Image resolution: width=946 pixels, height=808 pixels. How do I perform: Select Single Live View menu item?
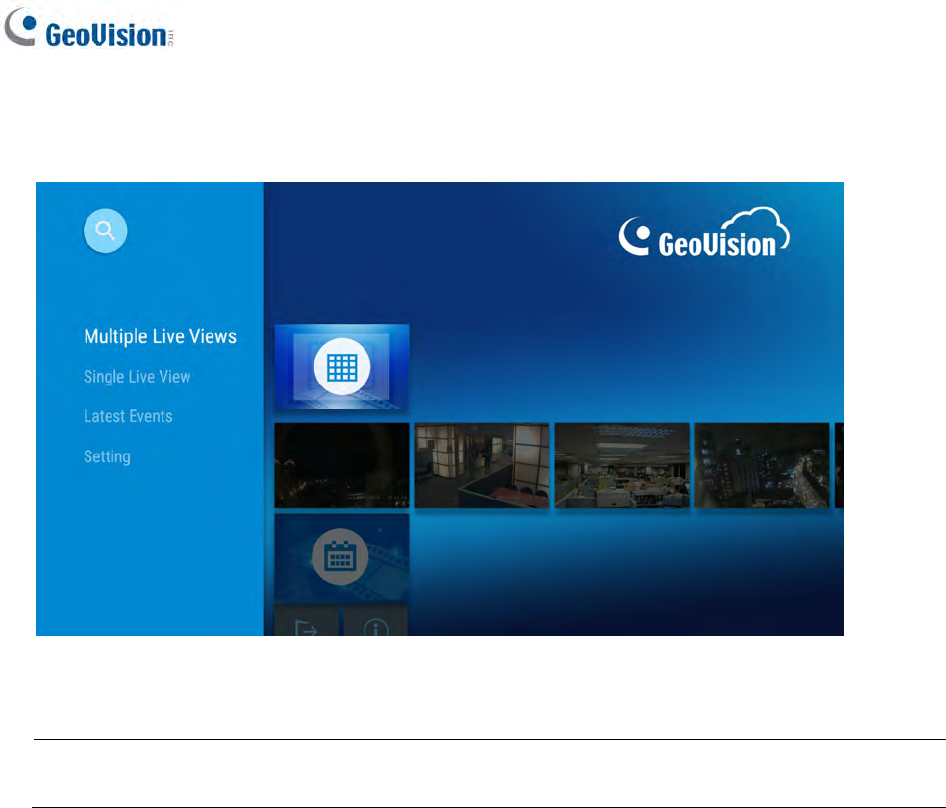pyautogui.click(x=137, y=377)
